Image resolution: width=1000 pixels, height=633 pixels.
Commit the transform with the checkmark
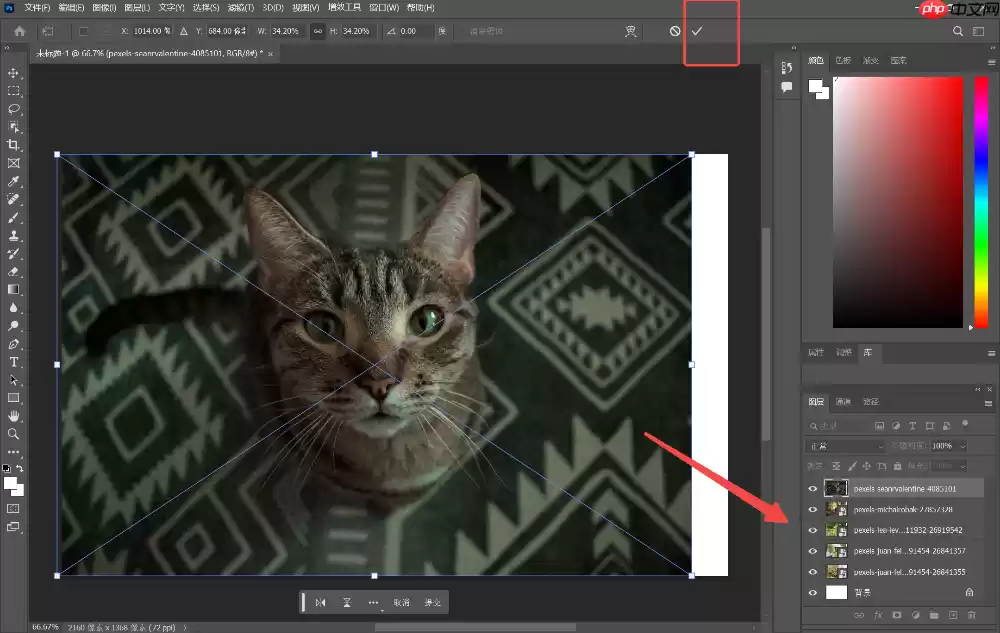(x=699, y=30)
